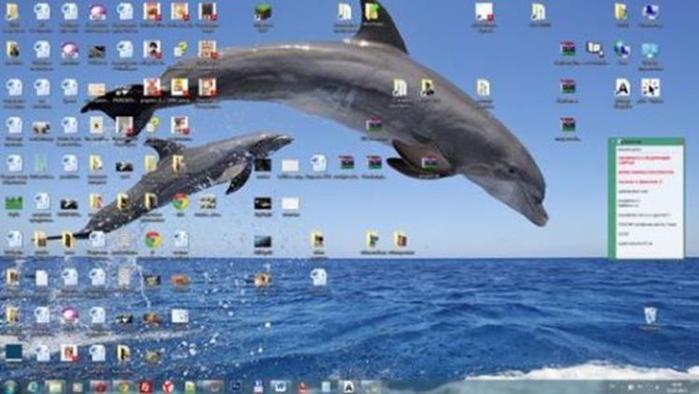Viewport: 699px width, 394px height.
Task: Open the green chart icon on left edge
Action: pyautogui.click(x=14, y=204)
